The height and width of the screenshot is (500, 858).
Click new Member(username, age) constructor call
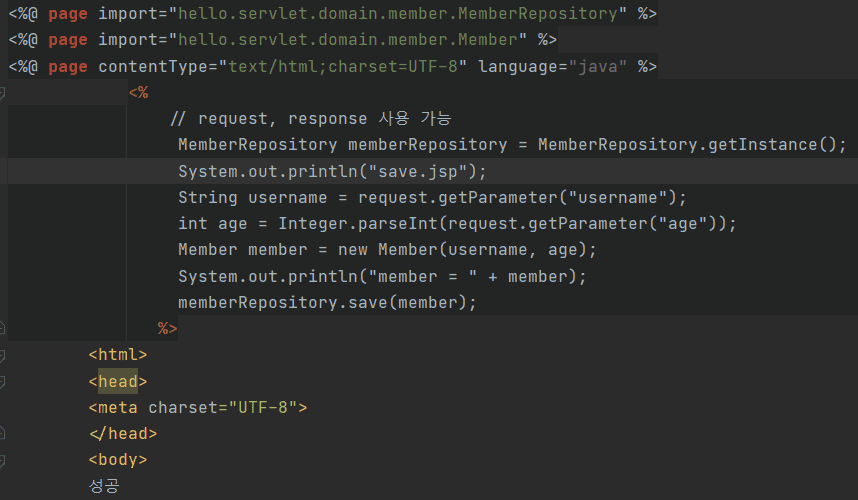462,250
